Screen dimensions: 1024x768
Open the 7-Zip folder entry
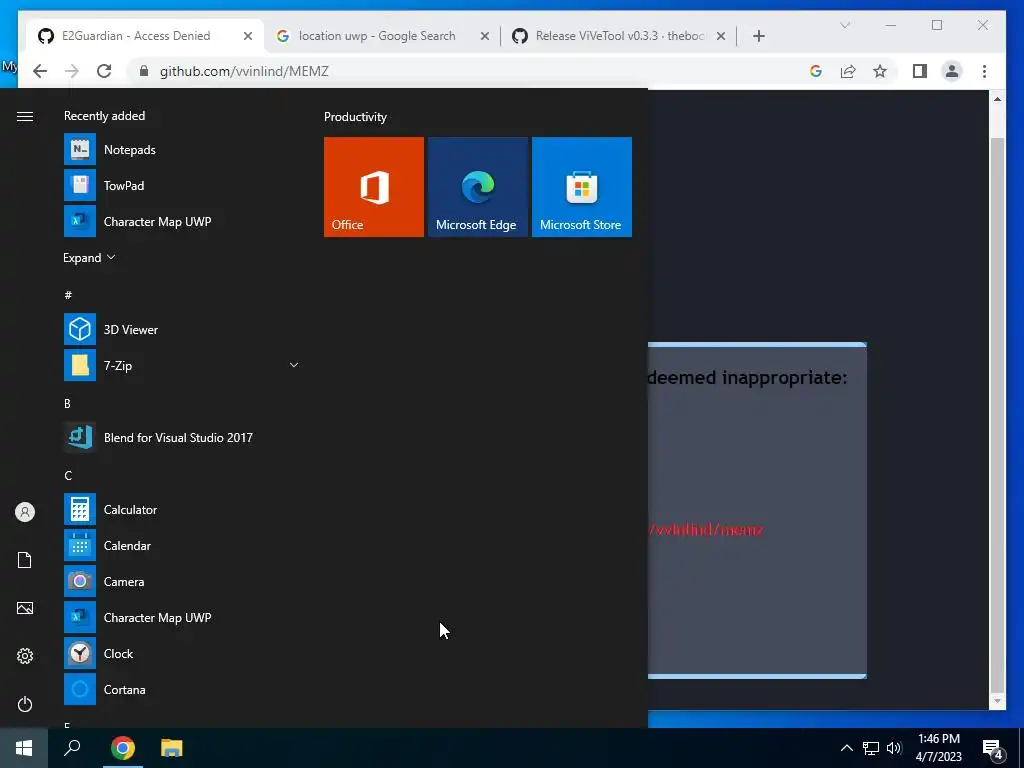point(182,366)
